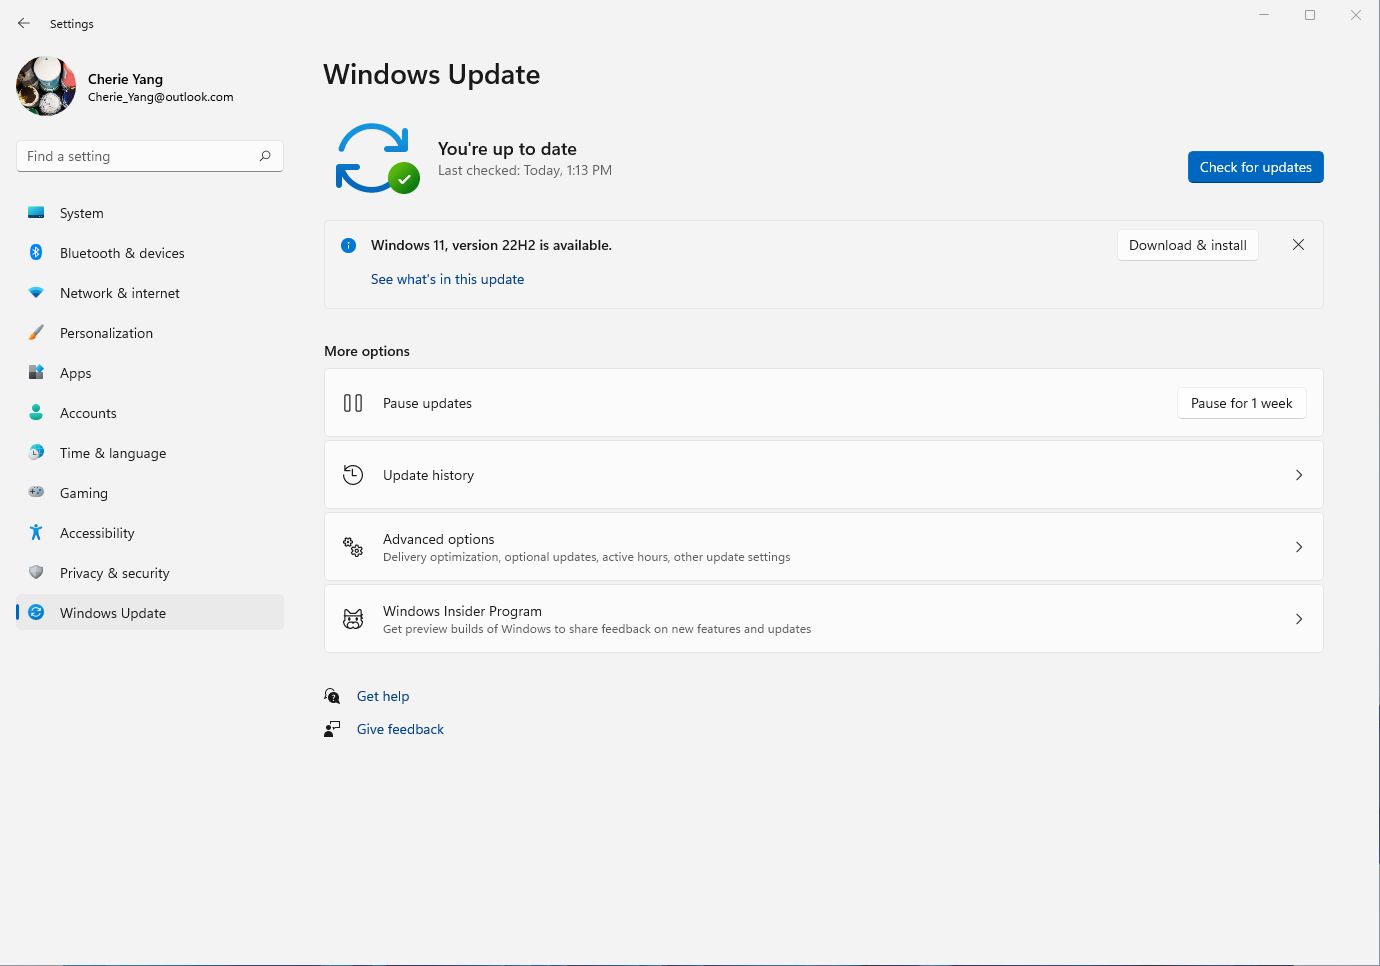This screenshot has height=966, width=1380.
Task: Download & install Windows 11 version 22H2
Action: pyautogui.click(x=1187, y=245)
